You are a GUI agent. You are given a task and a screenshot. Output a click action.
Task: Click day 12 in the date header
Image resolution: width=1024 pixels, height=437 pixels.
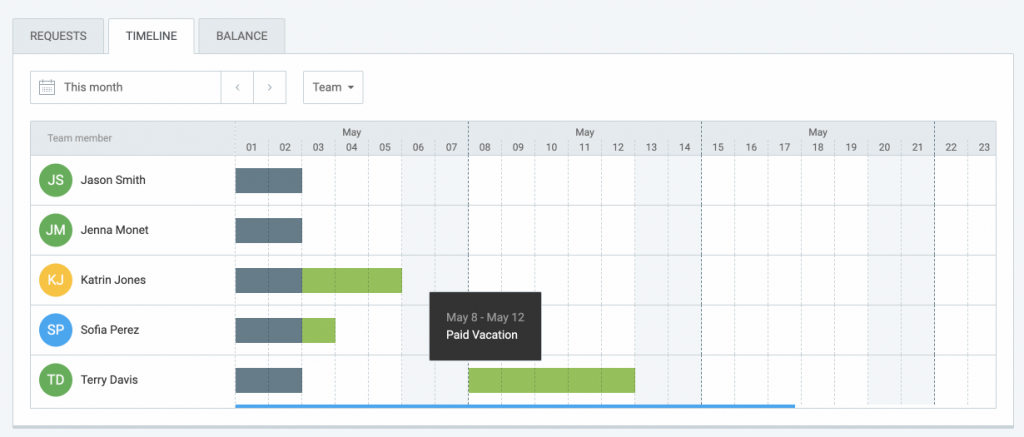click(x=618, y=148)
